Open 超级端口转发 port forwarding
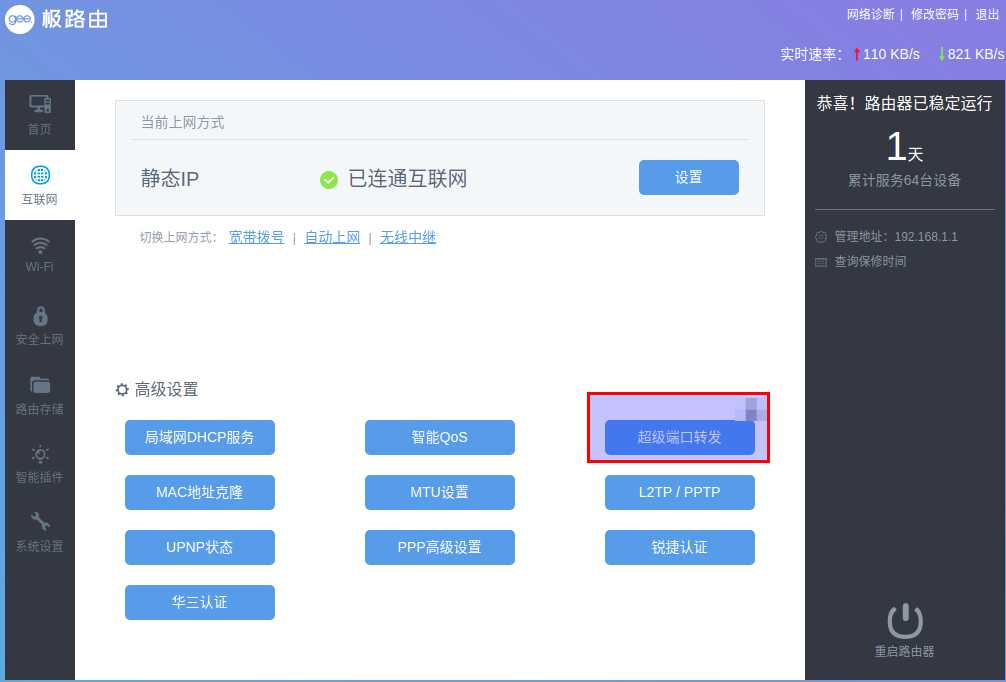Viewport: 1006px width, 682px height. point(679,437)
